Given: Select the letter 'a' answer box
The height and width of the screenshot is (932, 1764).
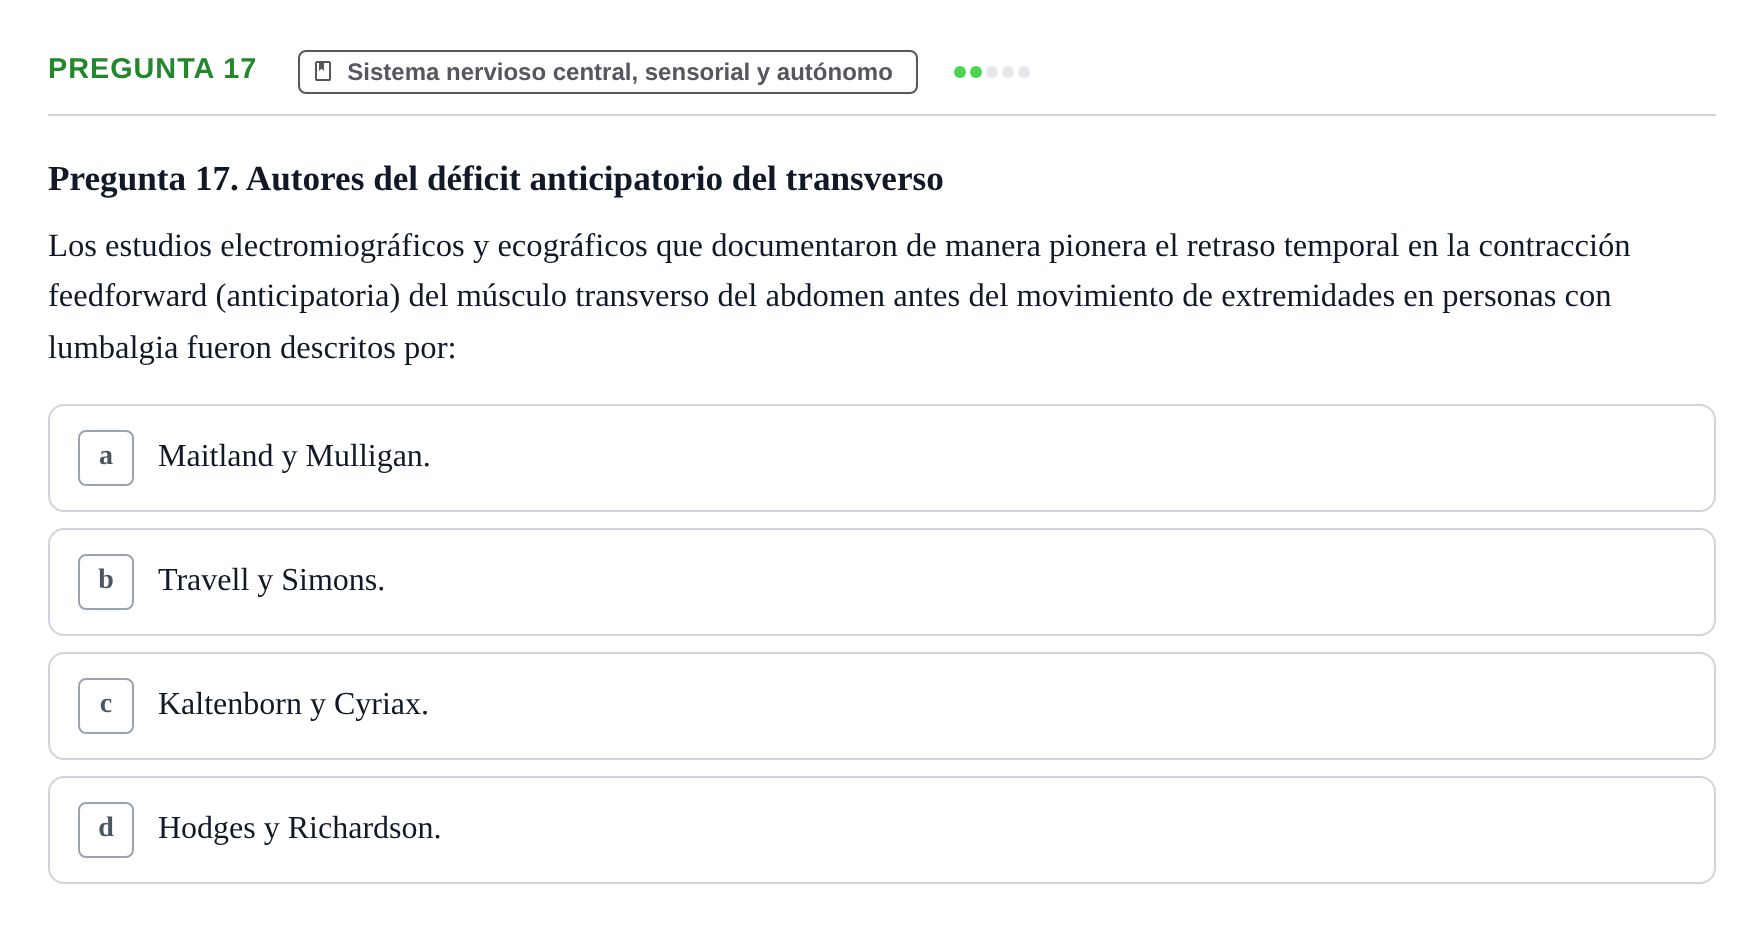Looking at the screenshot, I should click(x=106, y=458).
